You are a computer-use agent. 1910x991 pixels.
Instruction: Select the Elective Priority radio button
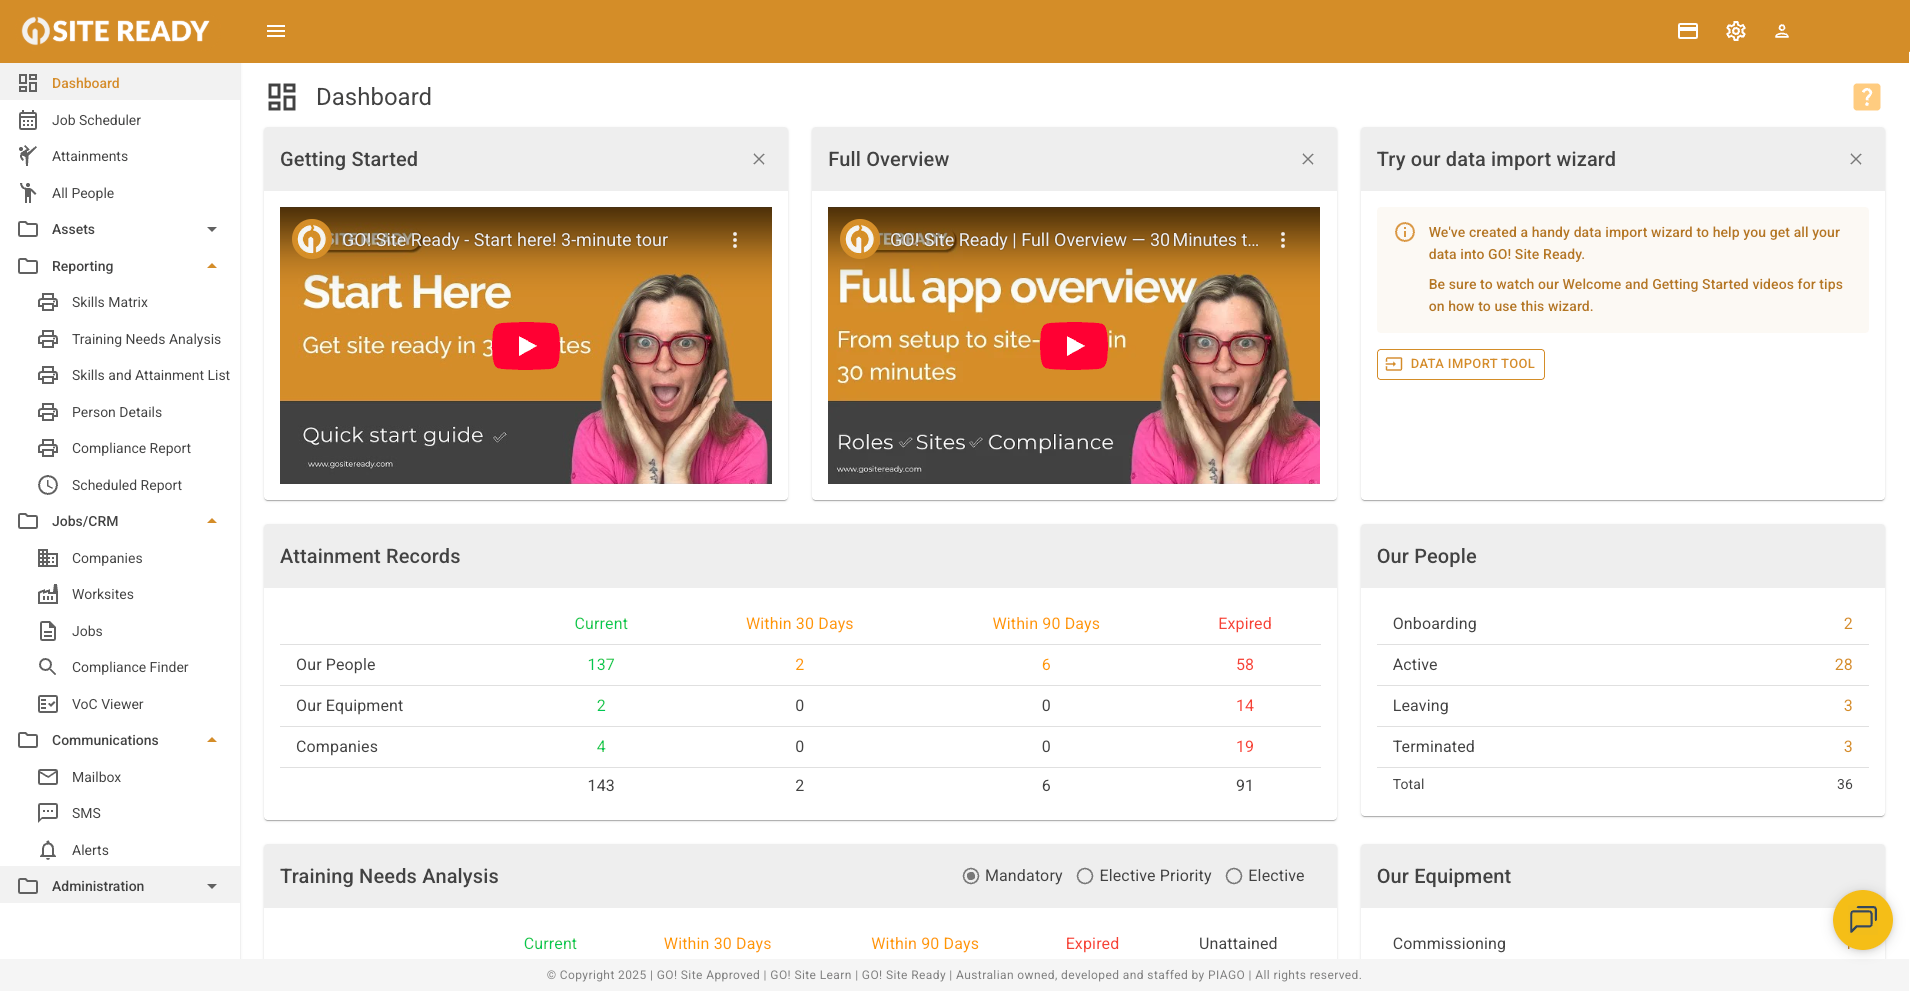[1085, 876]
